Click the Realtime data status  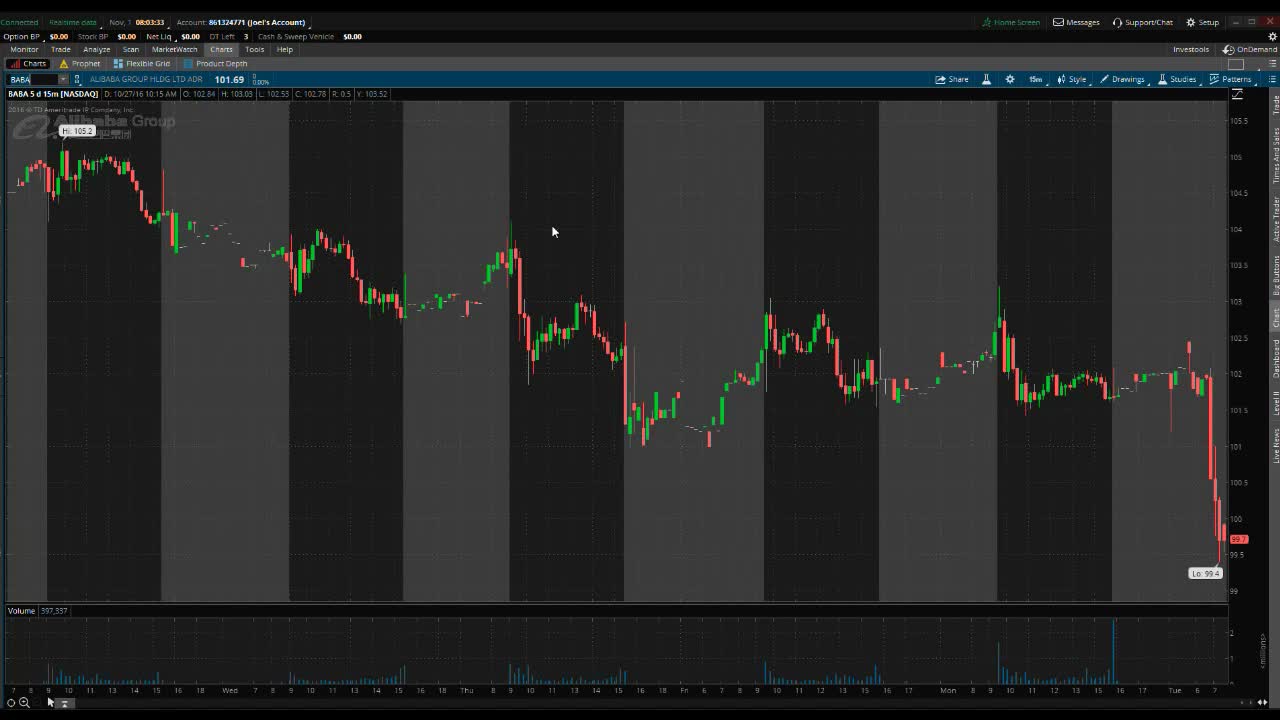point(73,22)
